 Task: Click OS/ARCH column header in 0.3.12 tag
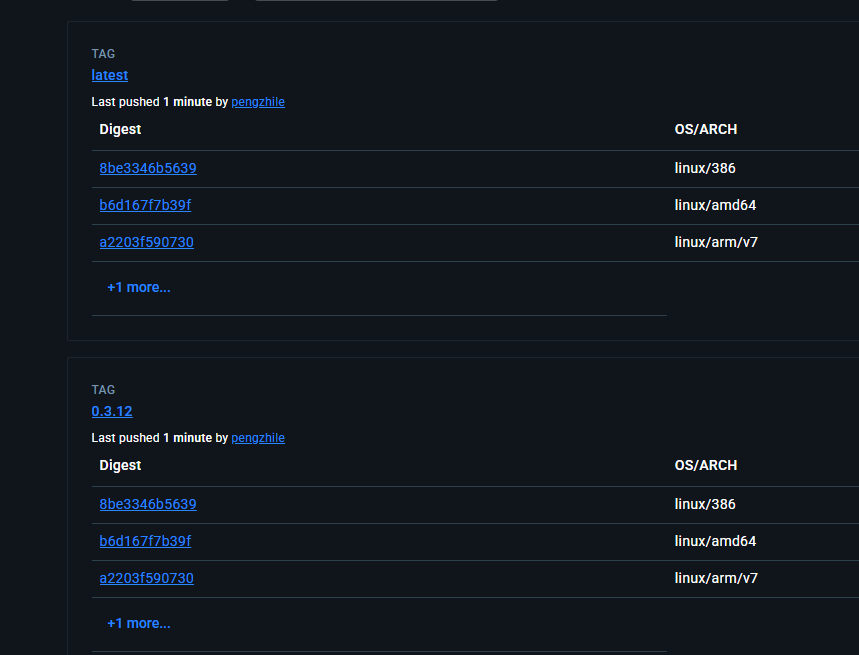(x=706, y=466)
